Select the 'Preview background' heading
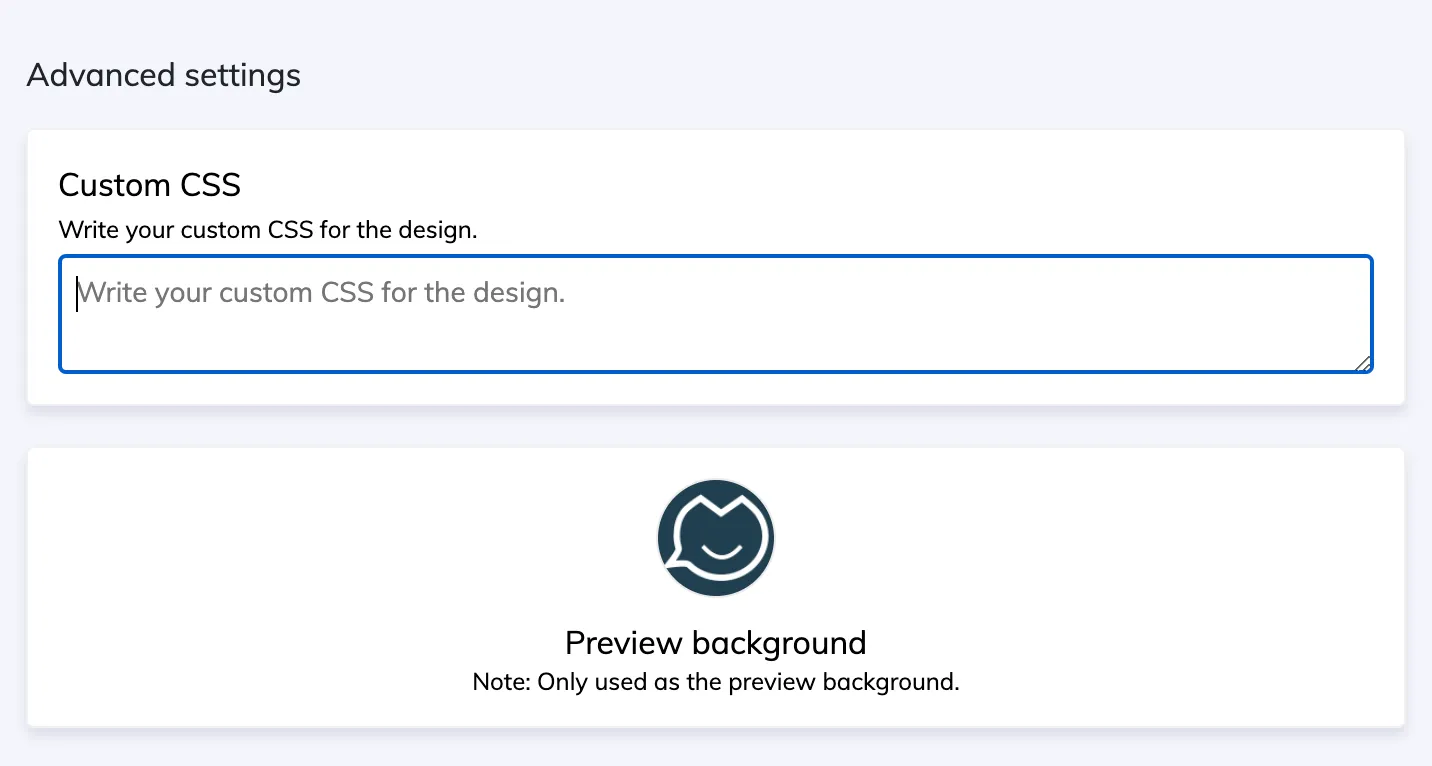This screenshot has height=766, width=1432. tap(716, 642)
